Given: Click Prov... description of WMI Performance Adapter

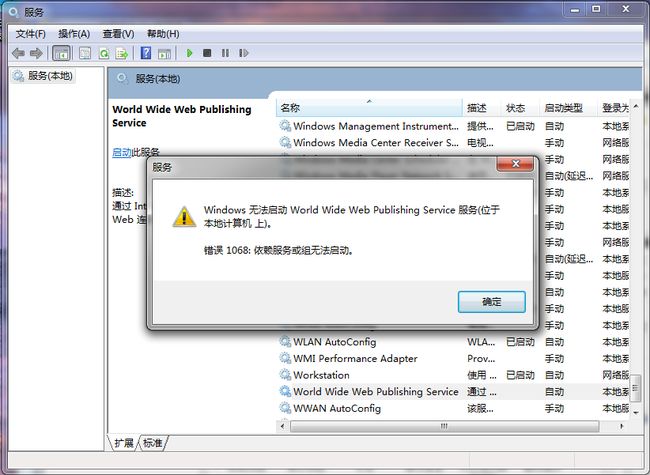Looking at the screenshot, I should [481, 359].
